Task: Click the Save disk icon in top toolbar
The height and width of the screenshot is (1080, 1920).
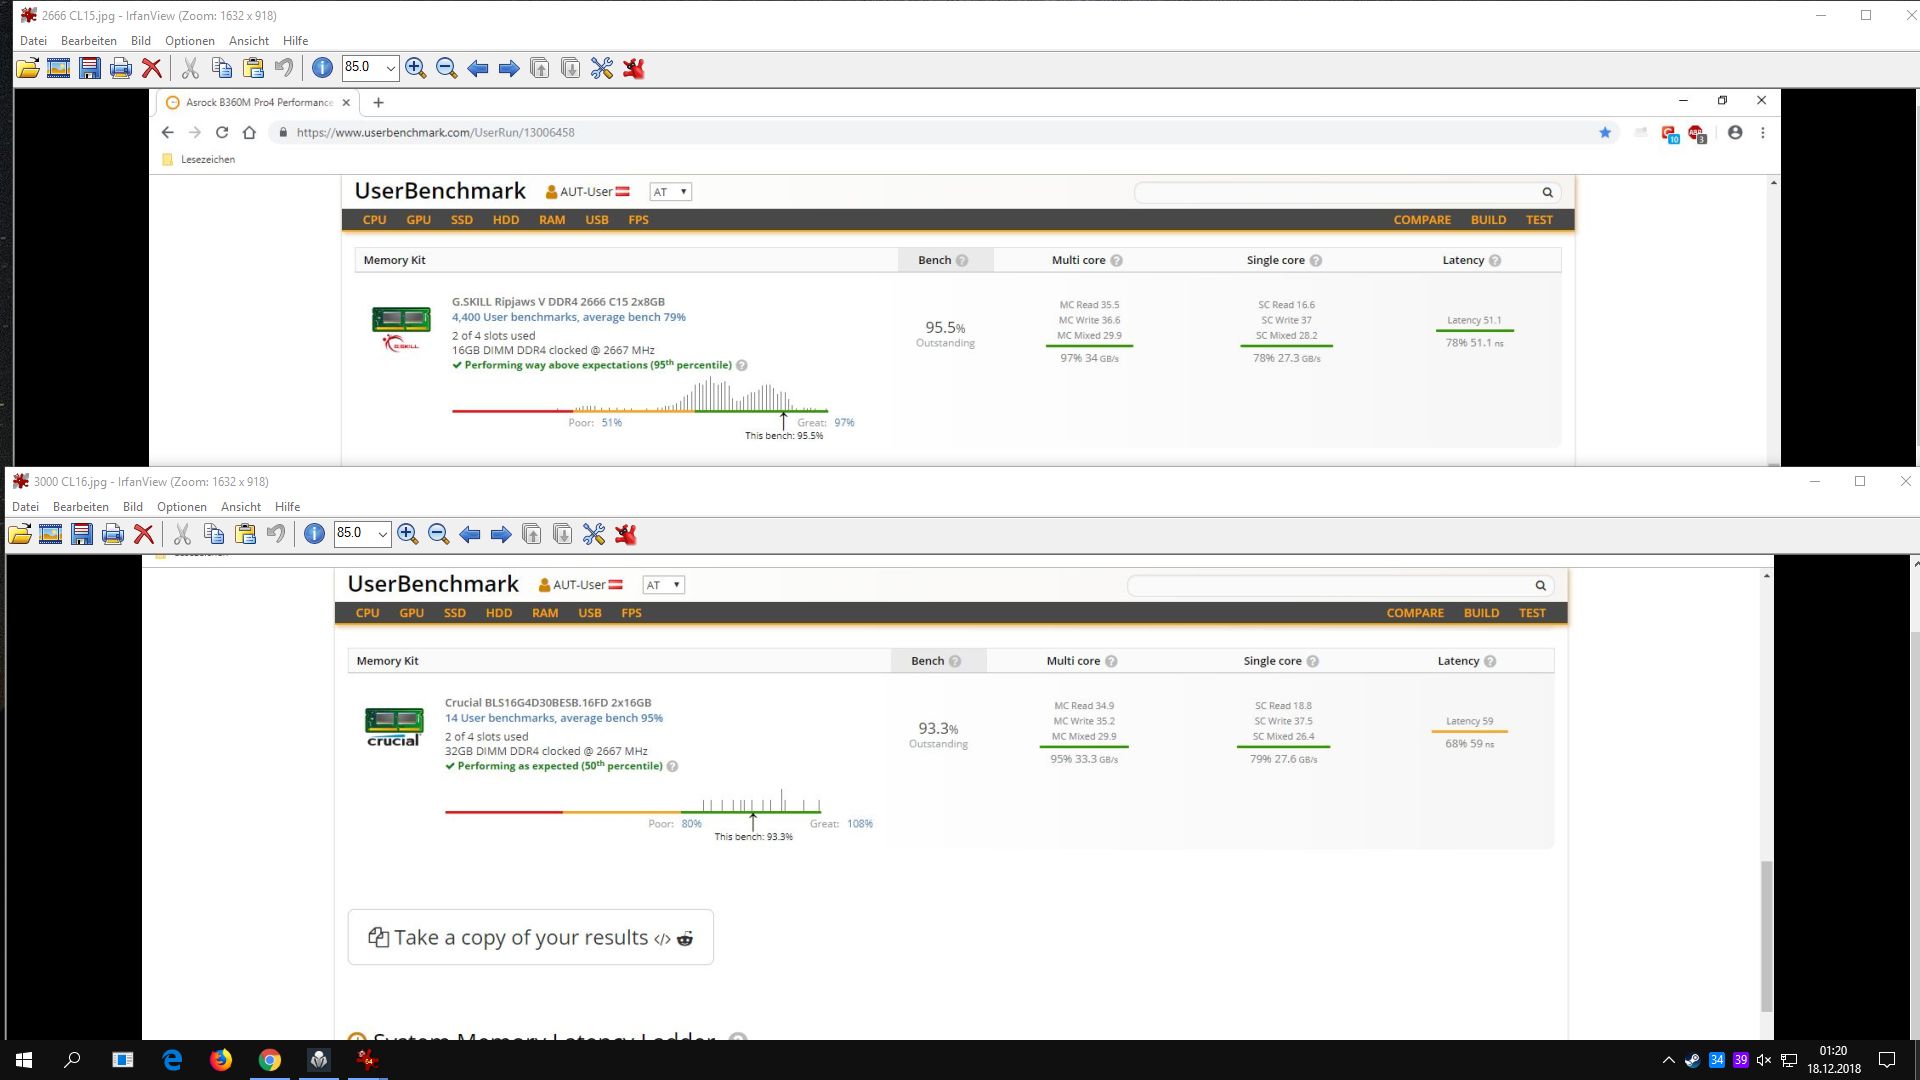Action: coord(90,68)
